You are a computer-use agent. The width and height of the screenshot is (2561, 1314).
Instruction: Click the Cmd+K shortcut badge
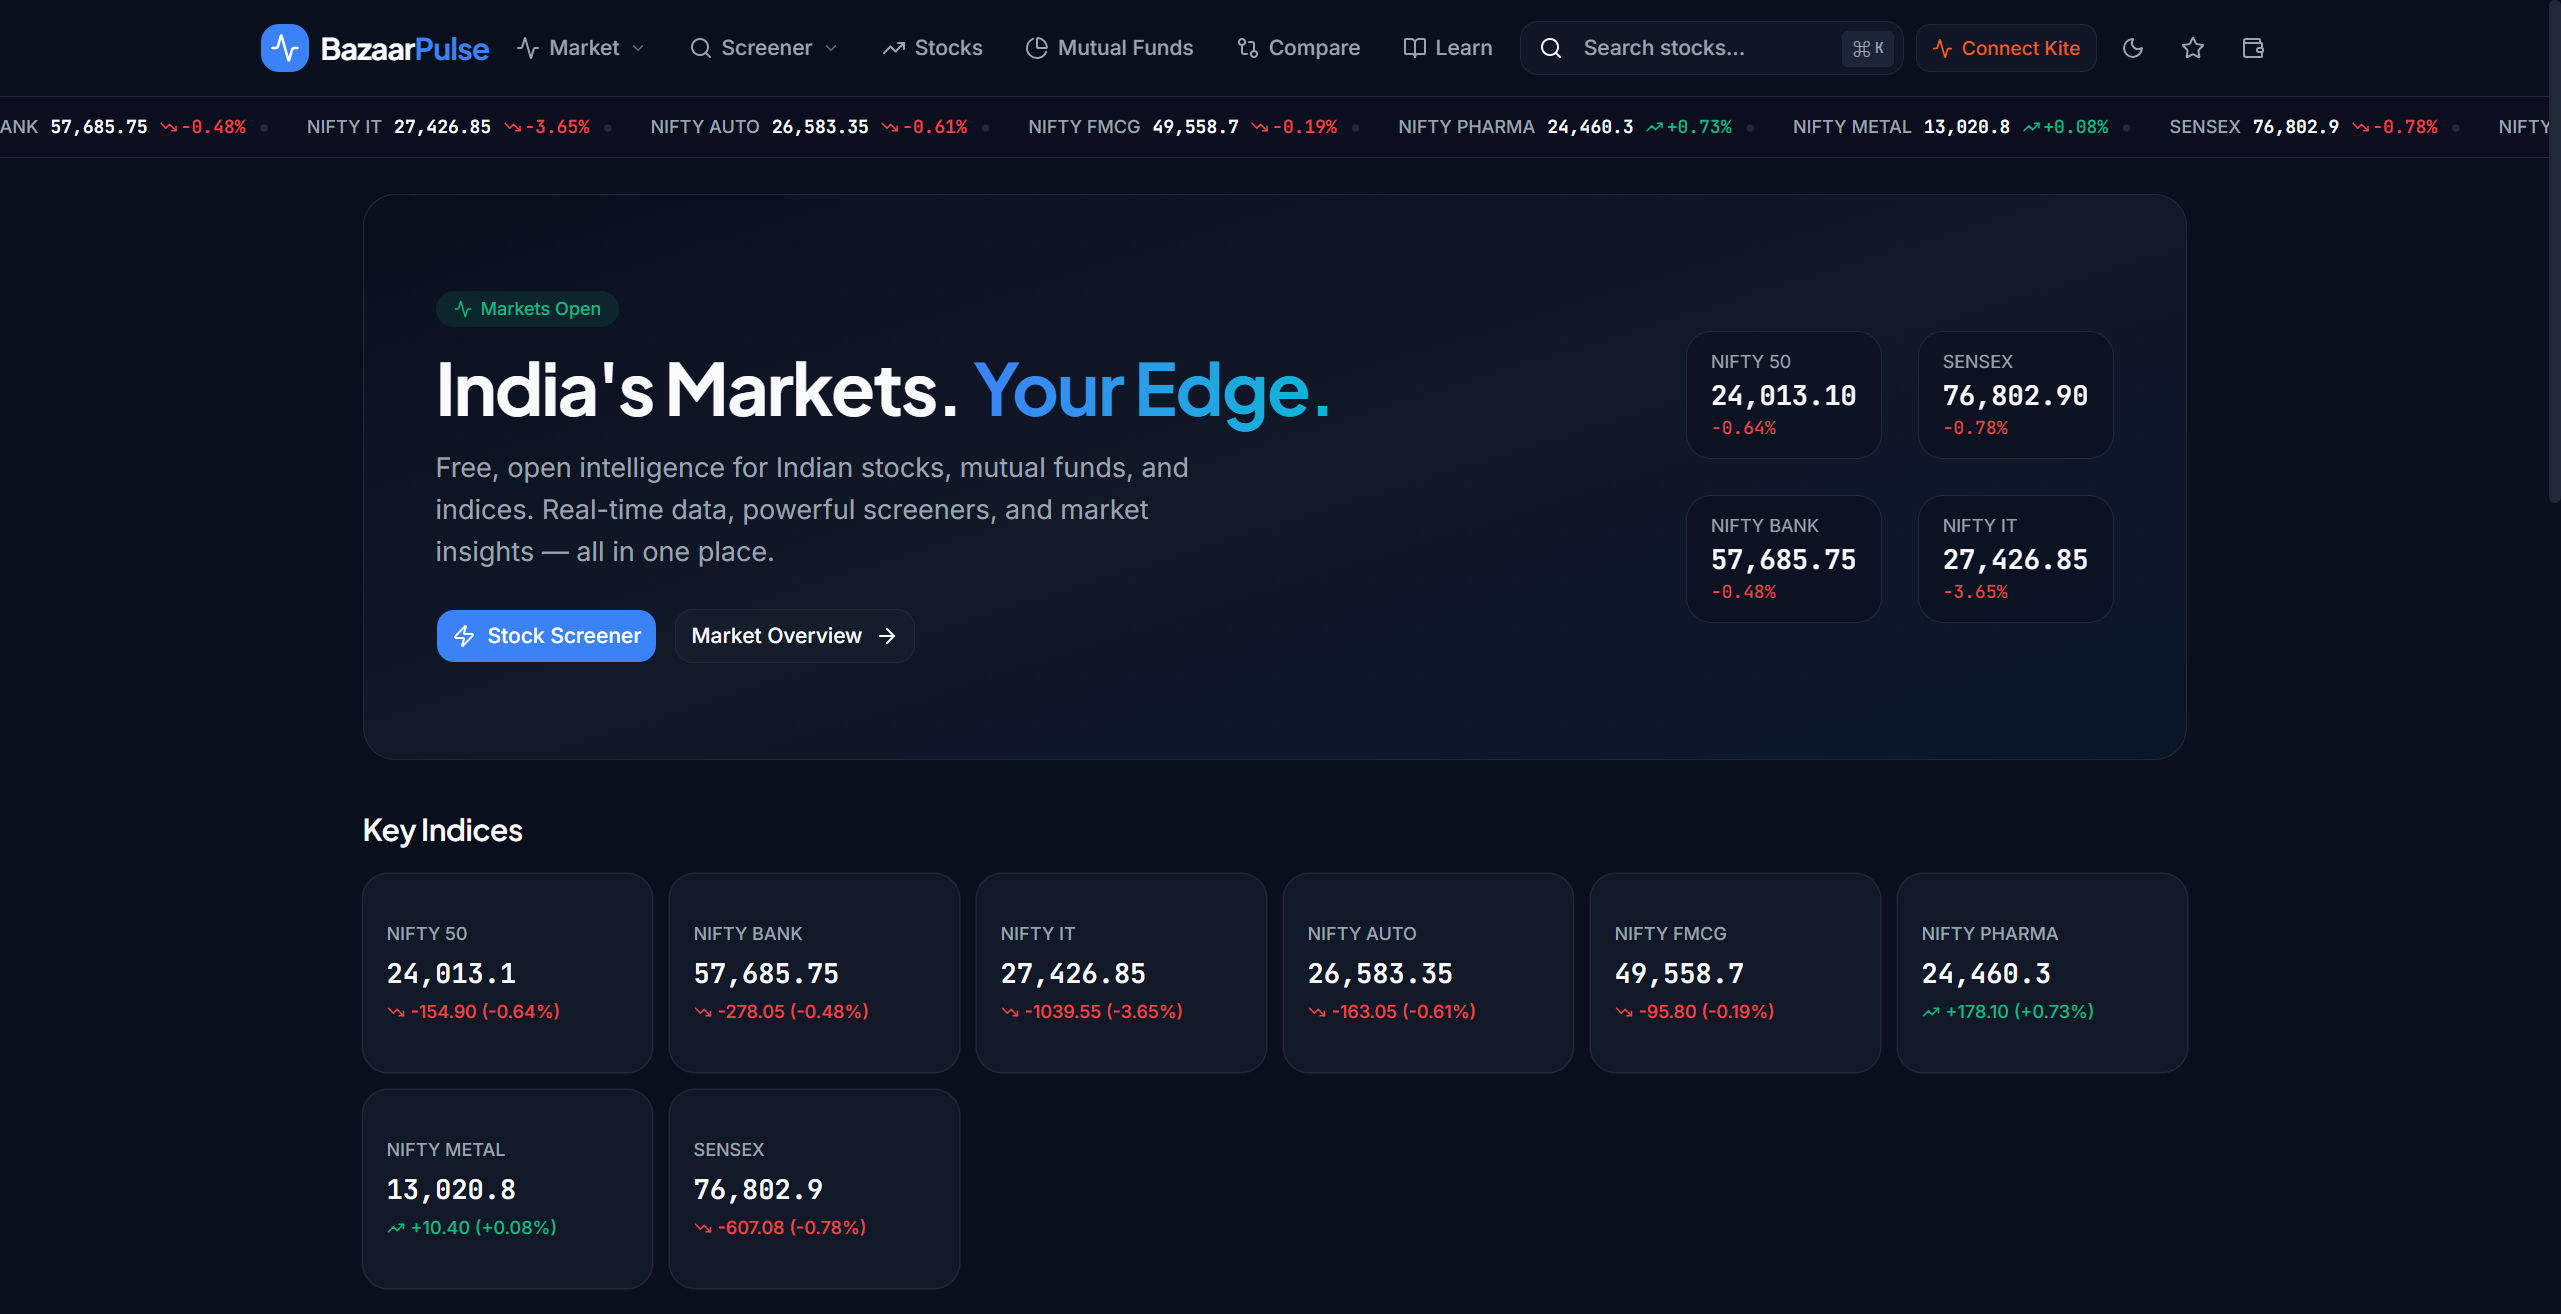click(1868, 48)
